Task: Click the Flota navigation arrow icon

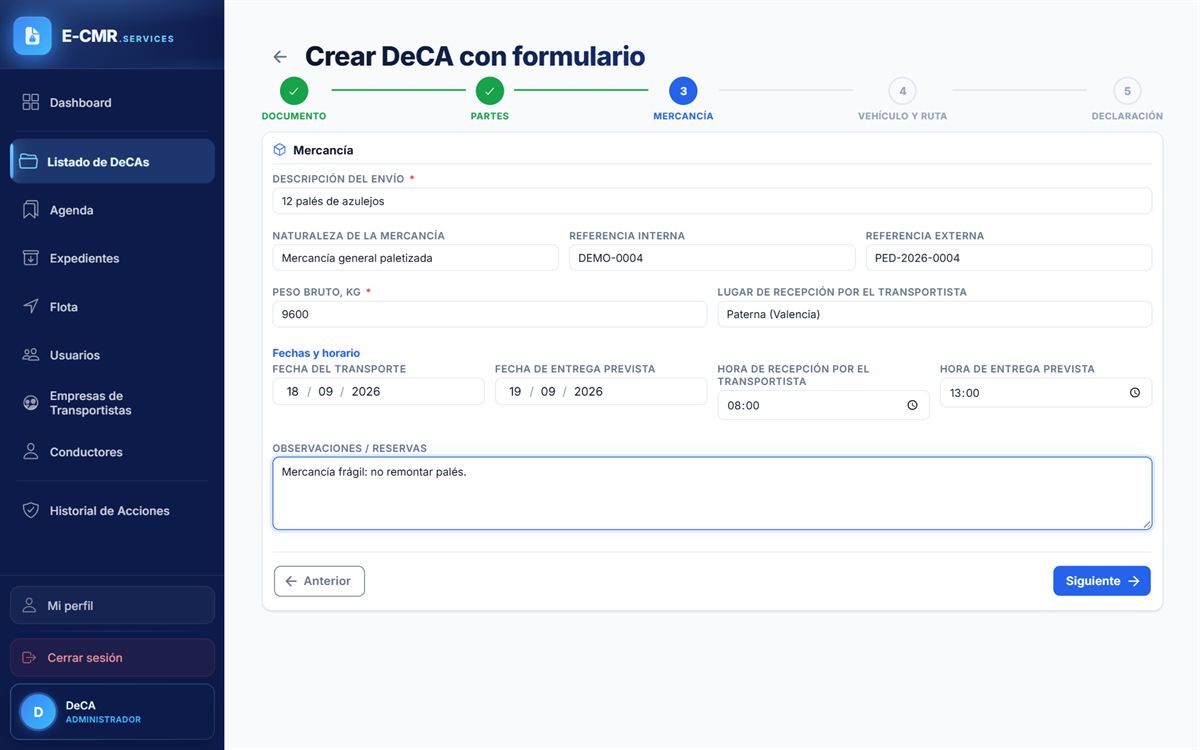Action: click(31, 306)
